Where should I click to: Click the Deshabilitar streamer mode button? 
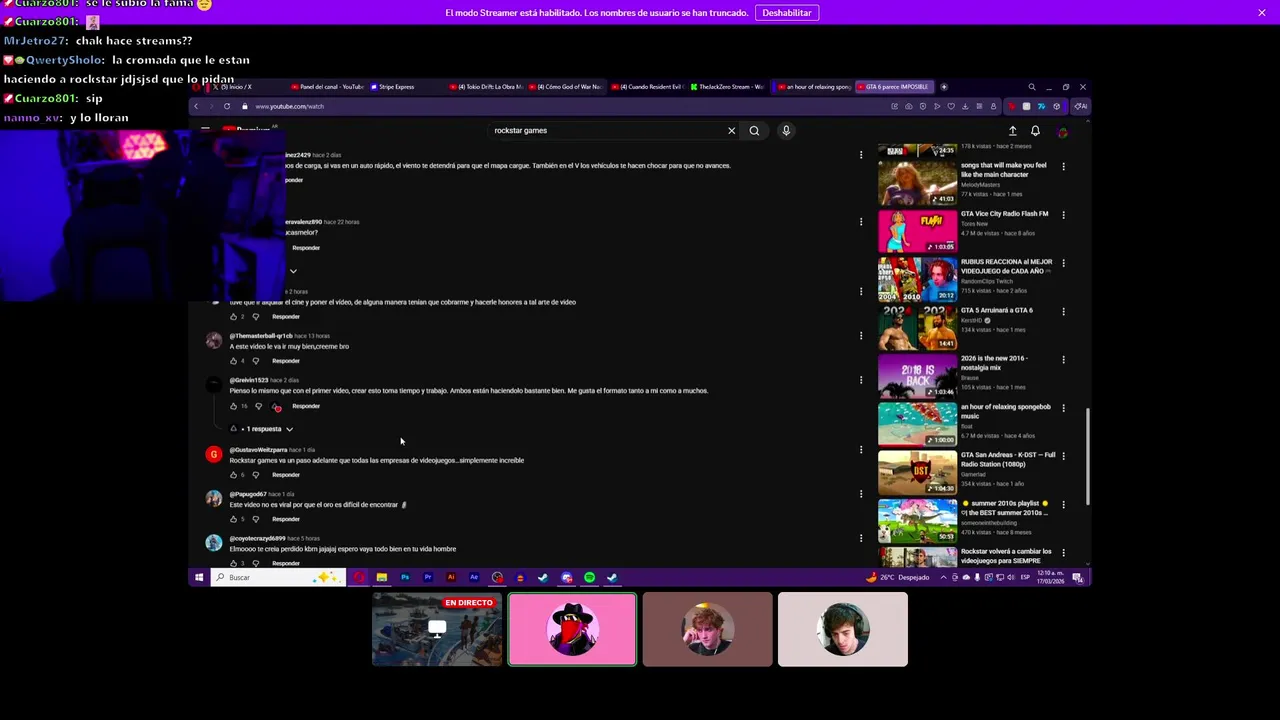point(787,13)
